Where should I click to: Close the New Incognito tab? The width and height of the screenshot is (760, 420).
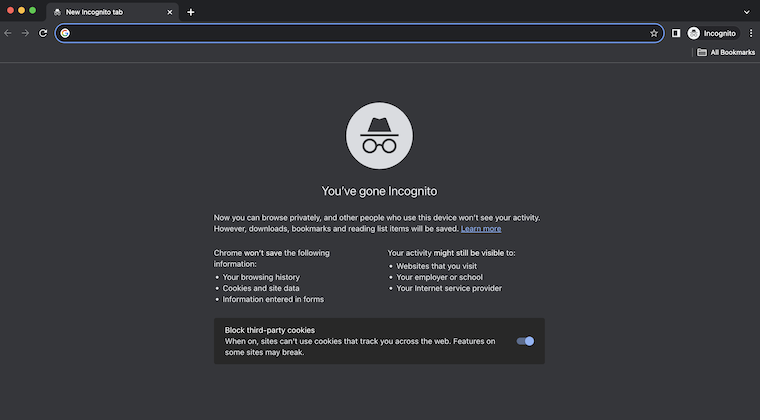click(x=170, y=12)
